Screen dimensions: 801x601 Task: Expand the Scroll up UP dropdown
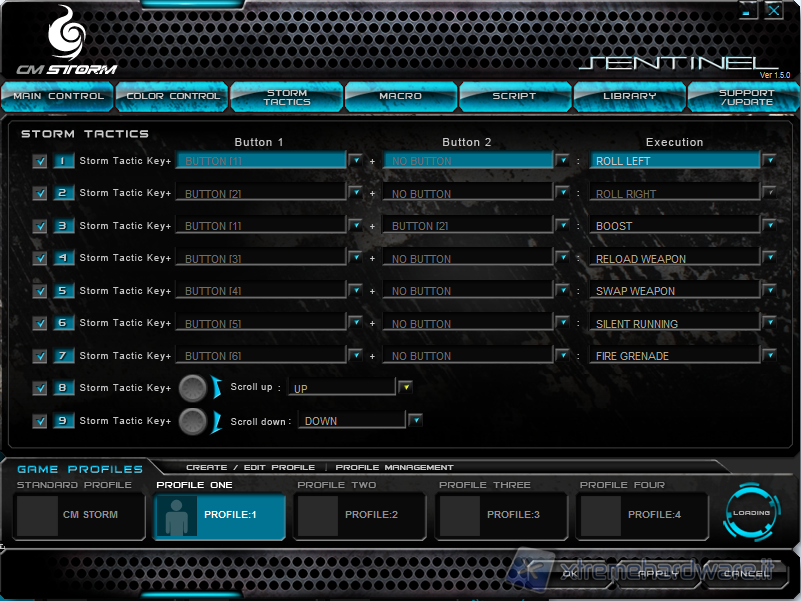[x=406, y=387]
